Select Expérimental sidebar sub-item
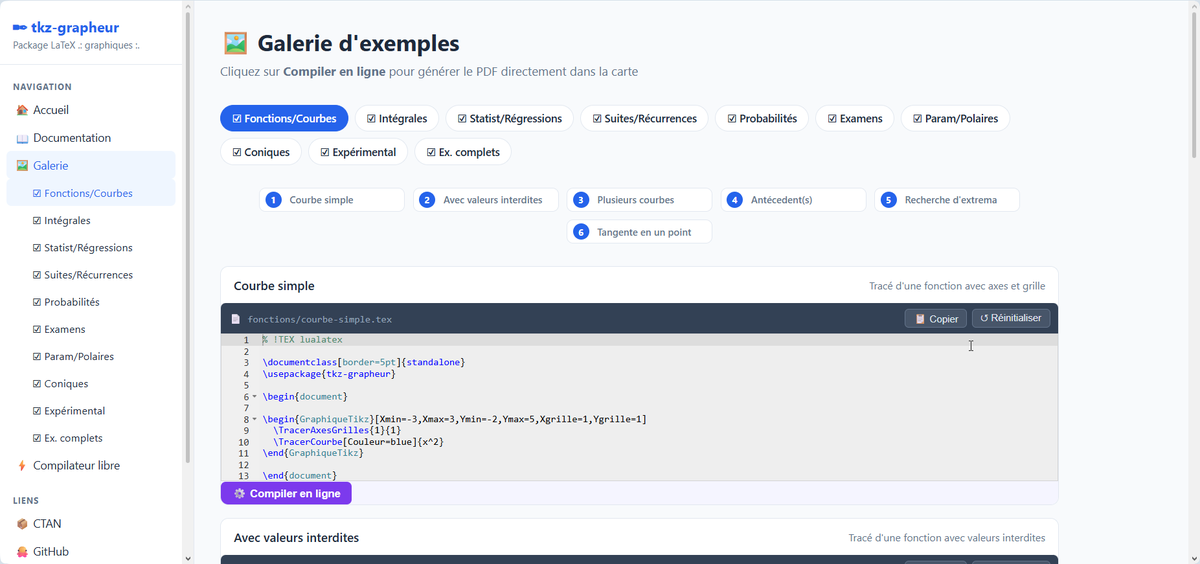The height and width of the screenshot is (564, 1200). point(91,410)
